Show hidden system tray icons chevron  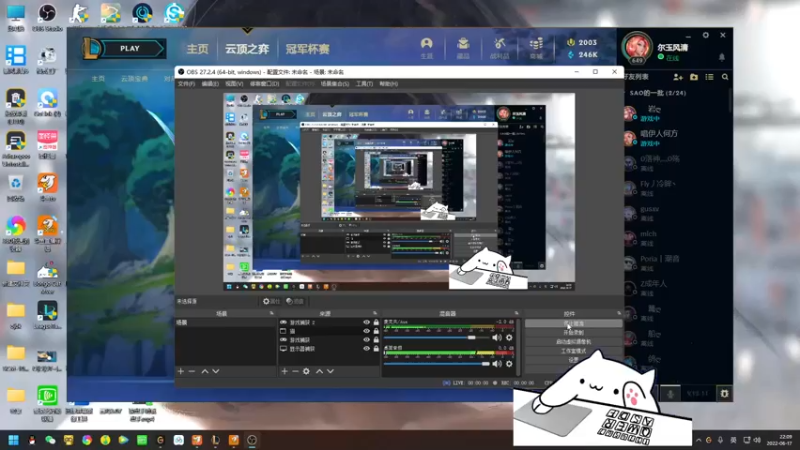(x=698, y=440)
